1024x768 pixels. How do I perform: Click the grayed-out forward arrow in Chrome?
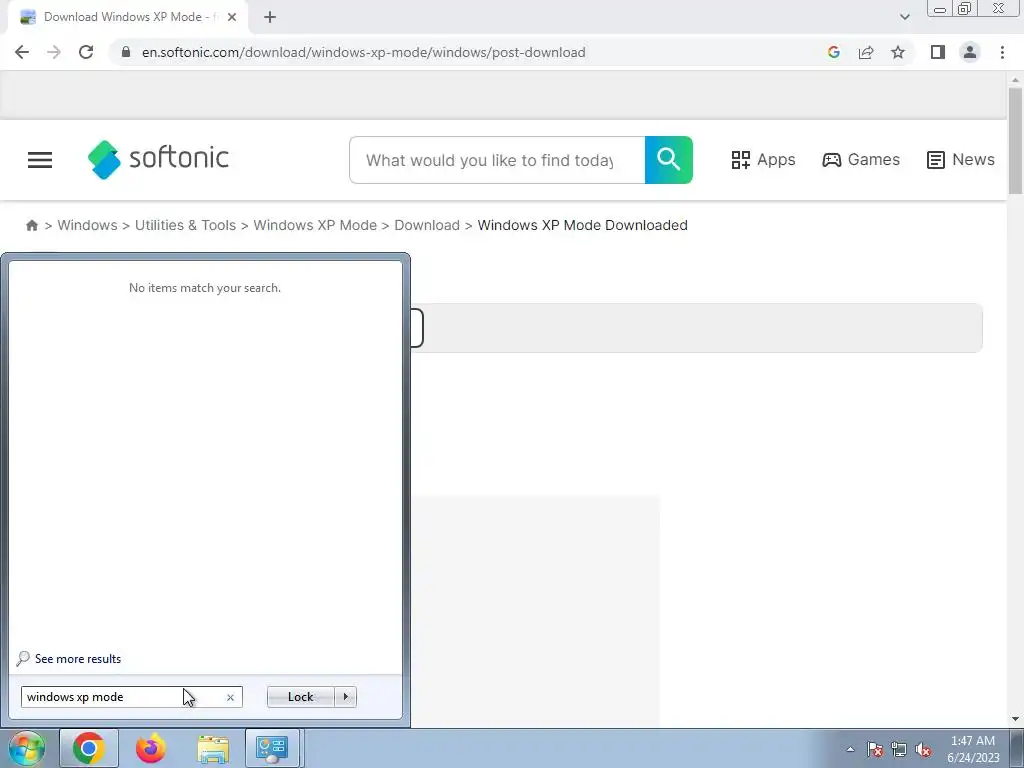point(54,52)
